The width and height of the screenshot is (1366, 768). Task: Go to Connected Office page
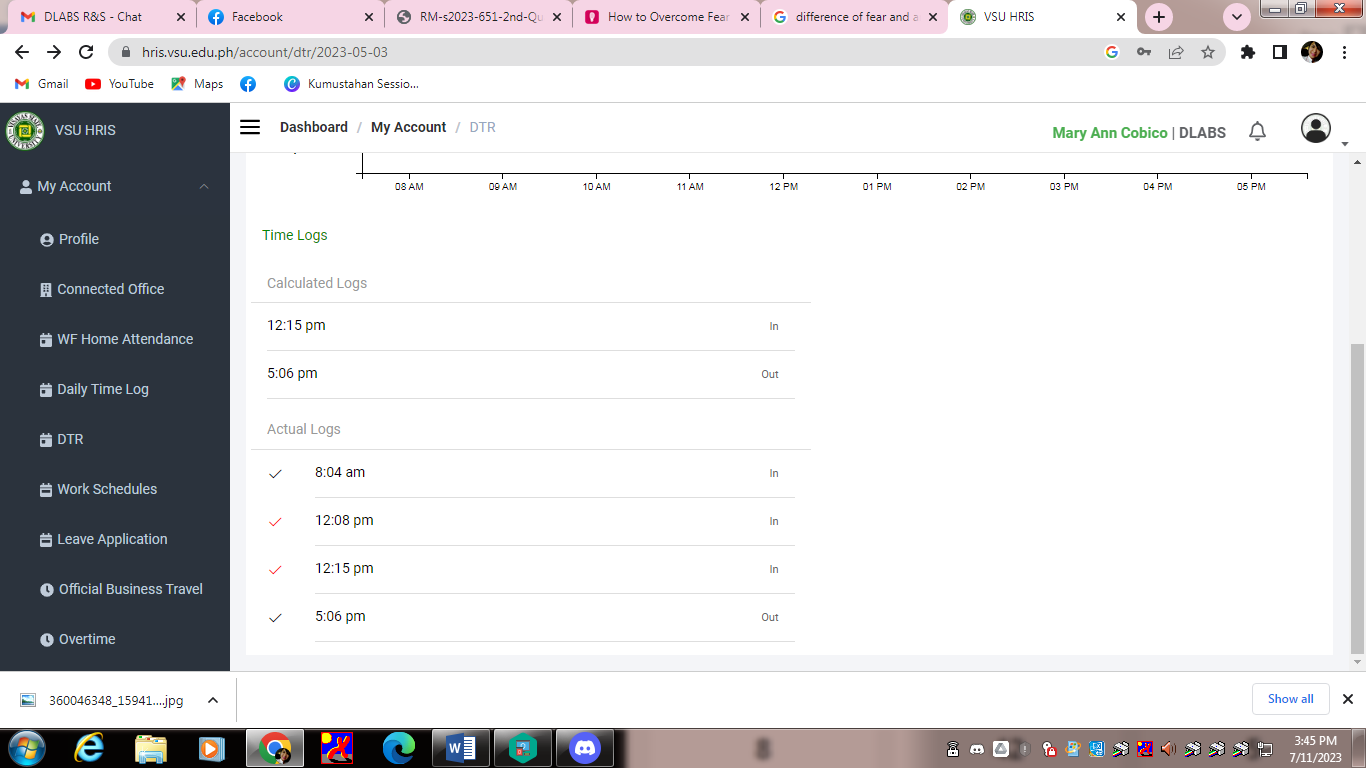(110, 289)
